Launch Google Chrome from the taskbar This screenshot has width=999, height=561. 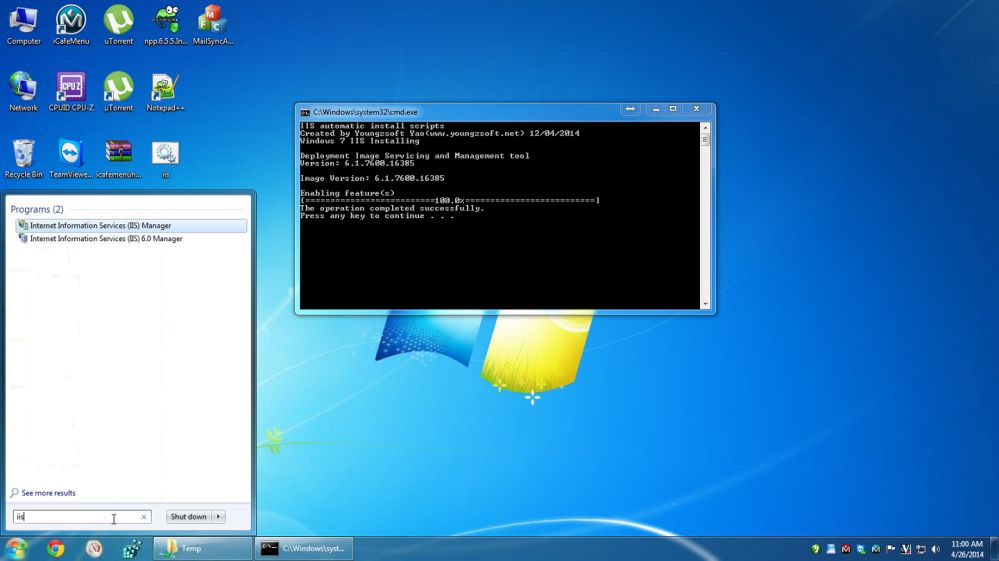[55, 548]
